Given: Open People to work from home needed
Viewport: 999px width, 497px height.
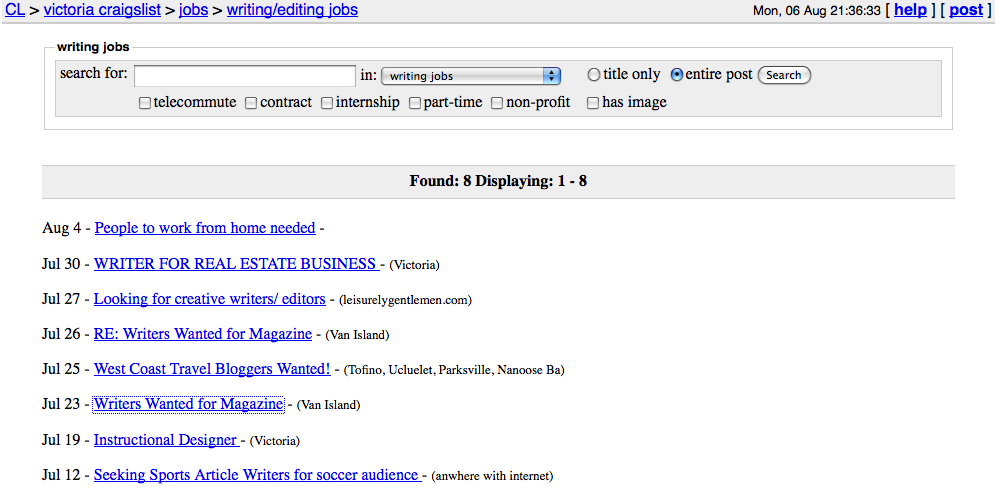Looking at the screenshot, I should 205,228.
